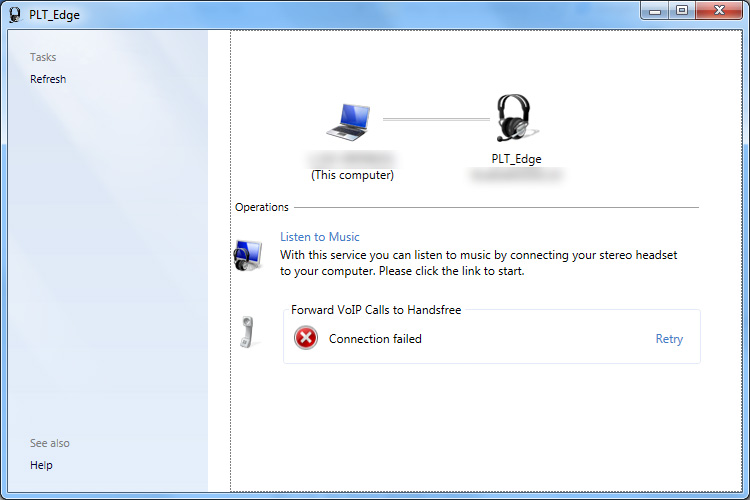The height and width of the screenshot is (500, 750).
Task: Select the PLT_Edge label under the headset
Action: point(515,158)
